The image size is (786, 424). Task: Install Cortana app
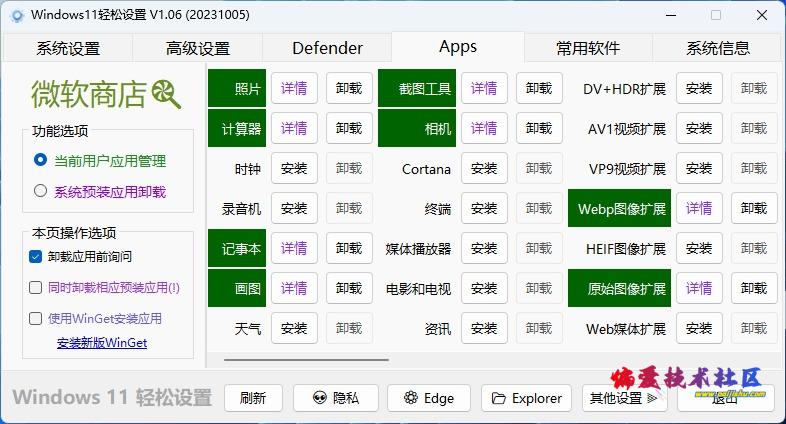point(484,168)
